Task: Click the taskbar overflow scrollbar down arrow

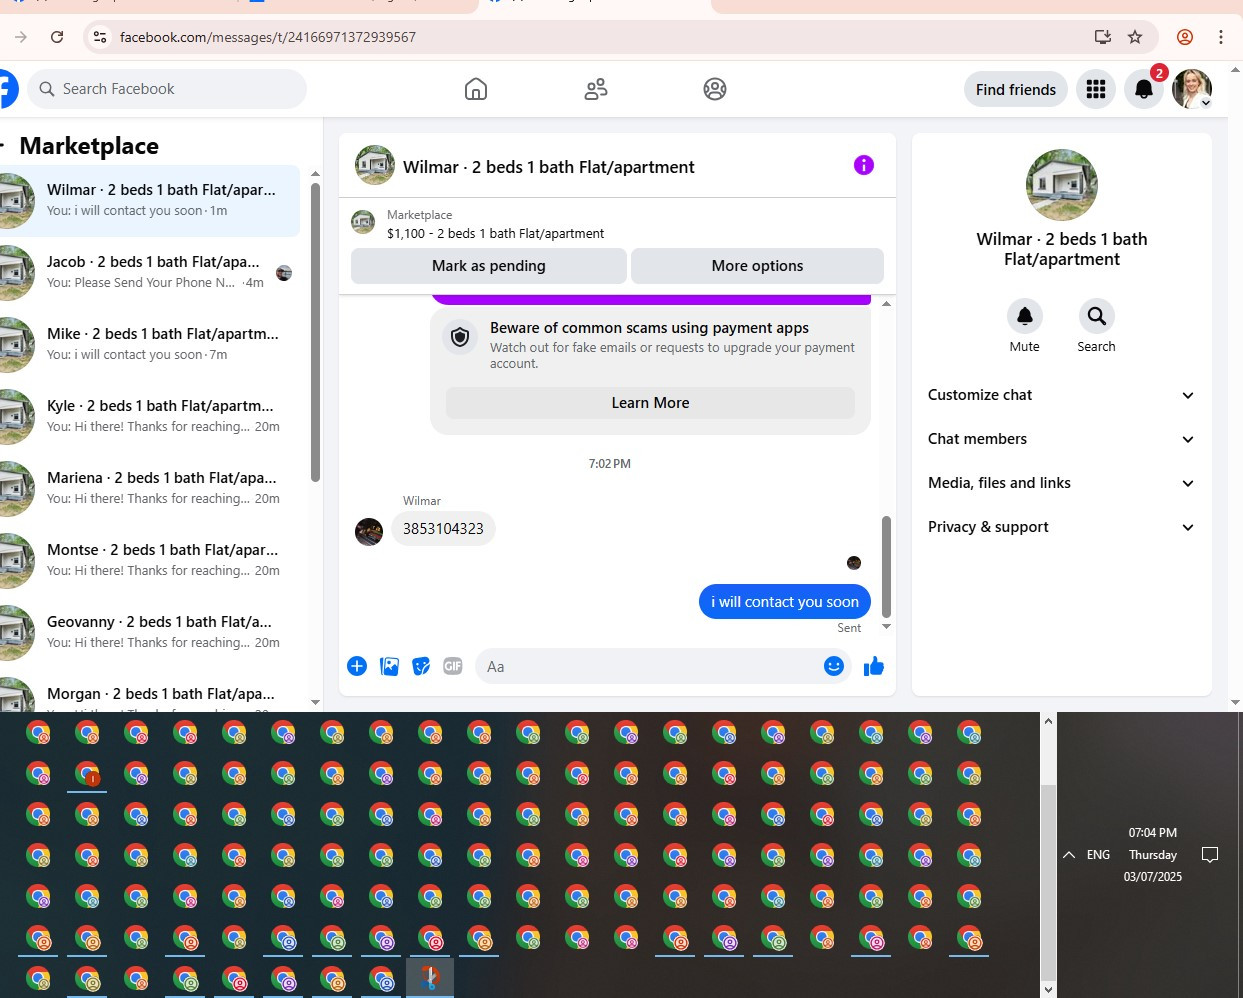Action: pyautogui.click(x=1048, y=989)
